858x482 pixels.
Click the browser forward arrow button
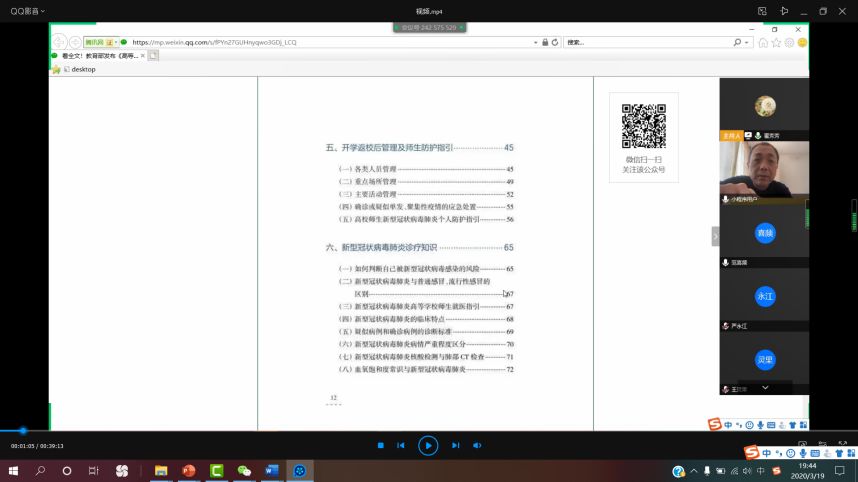point(75,42)
